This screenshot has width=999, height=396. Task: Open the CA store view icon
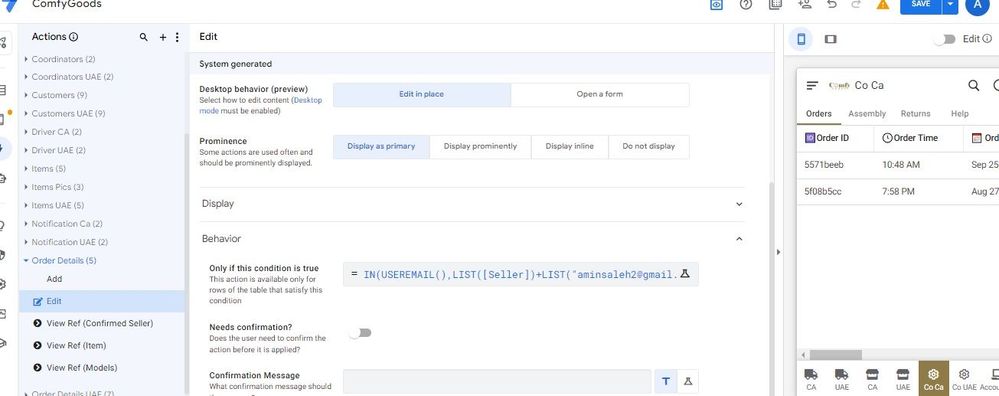[872, 379]
